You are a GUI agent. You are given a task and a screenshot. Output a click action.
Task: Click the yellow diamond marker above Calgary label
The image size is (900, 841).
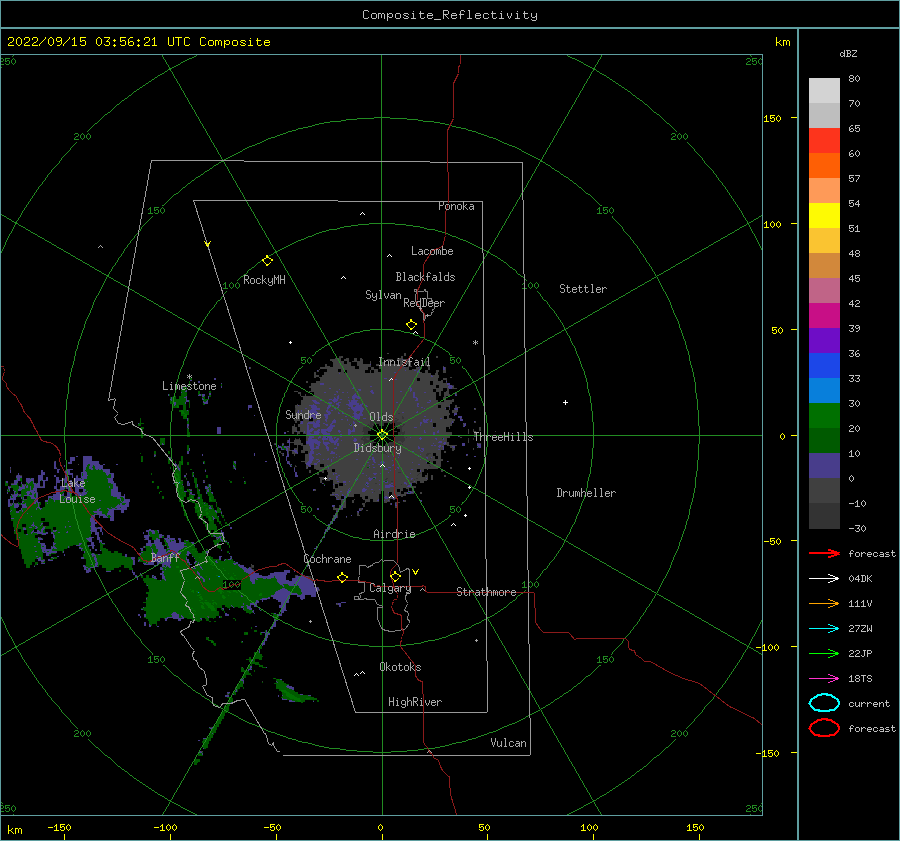click(395, 576)
